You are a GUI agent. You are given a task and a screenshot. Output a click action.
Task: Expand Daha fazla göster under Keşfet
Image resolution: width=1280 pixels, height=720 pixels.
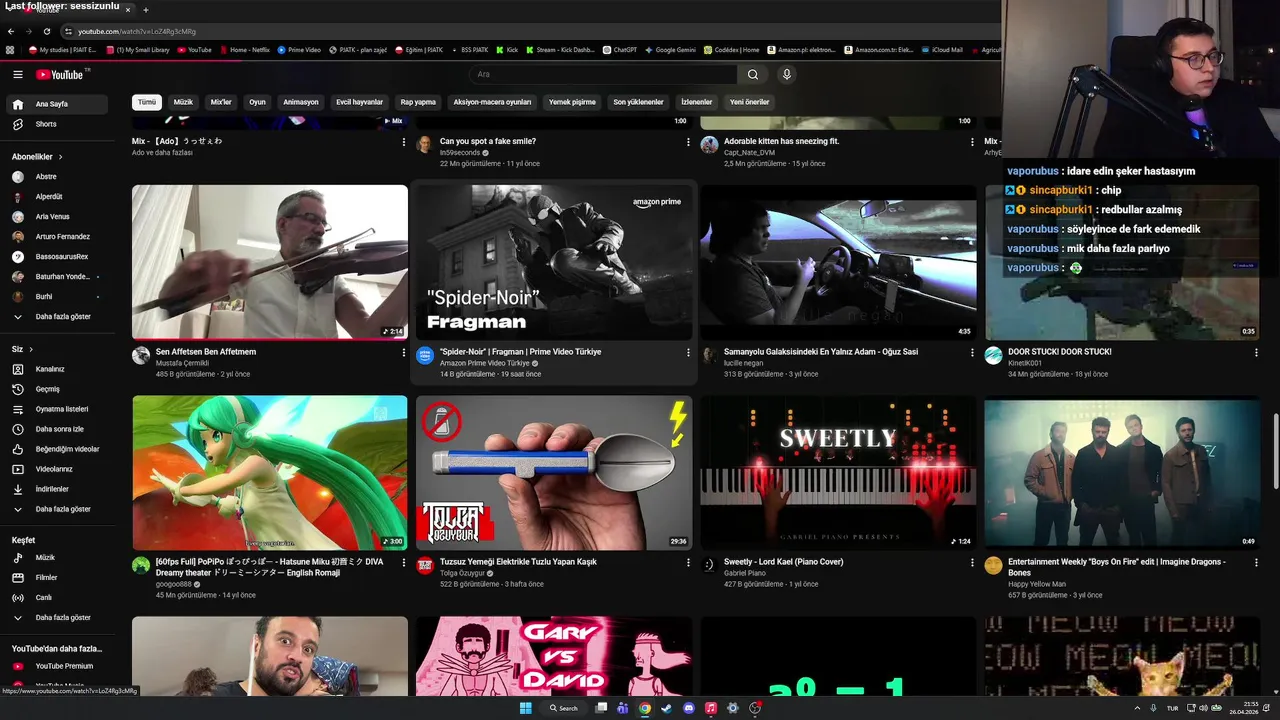pos(58,618)
